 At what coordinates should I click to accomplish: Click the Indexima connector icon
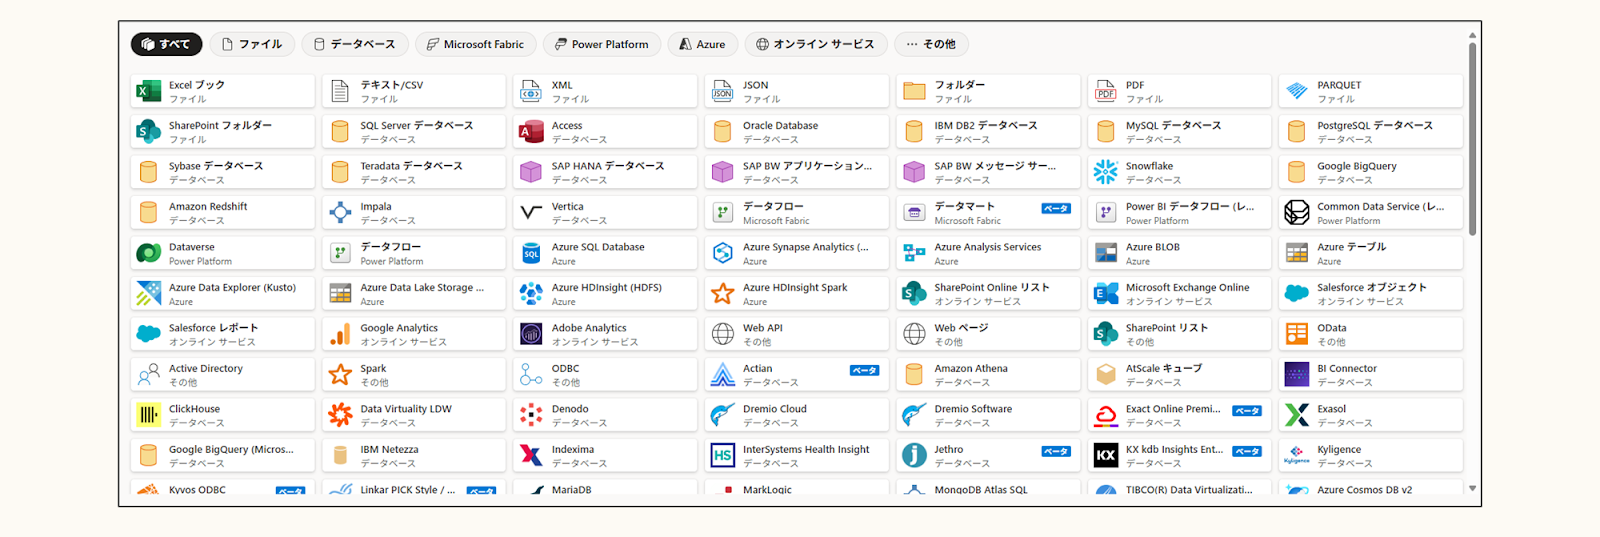531,456
